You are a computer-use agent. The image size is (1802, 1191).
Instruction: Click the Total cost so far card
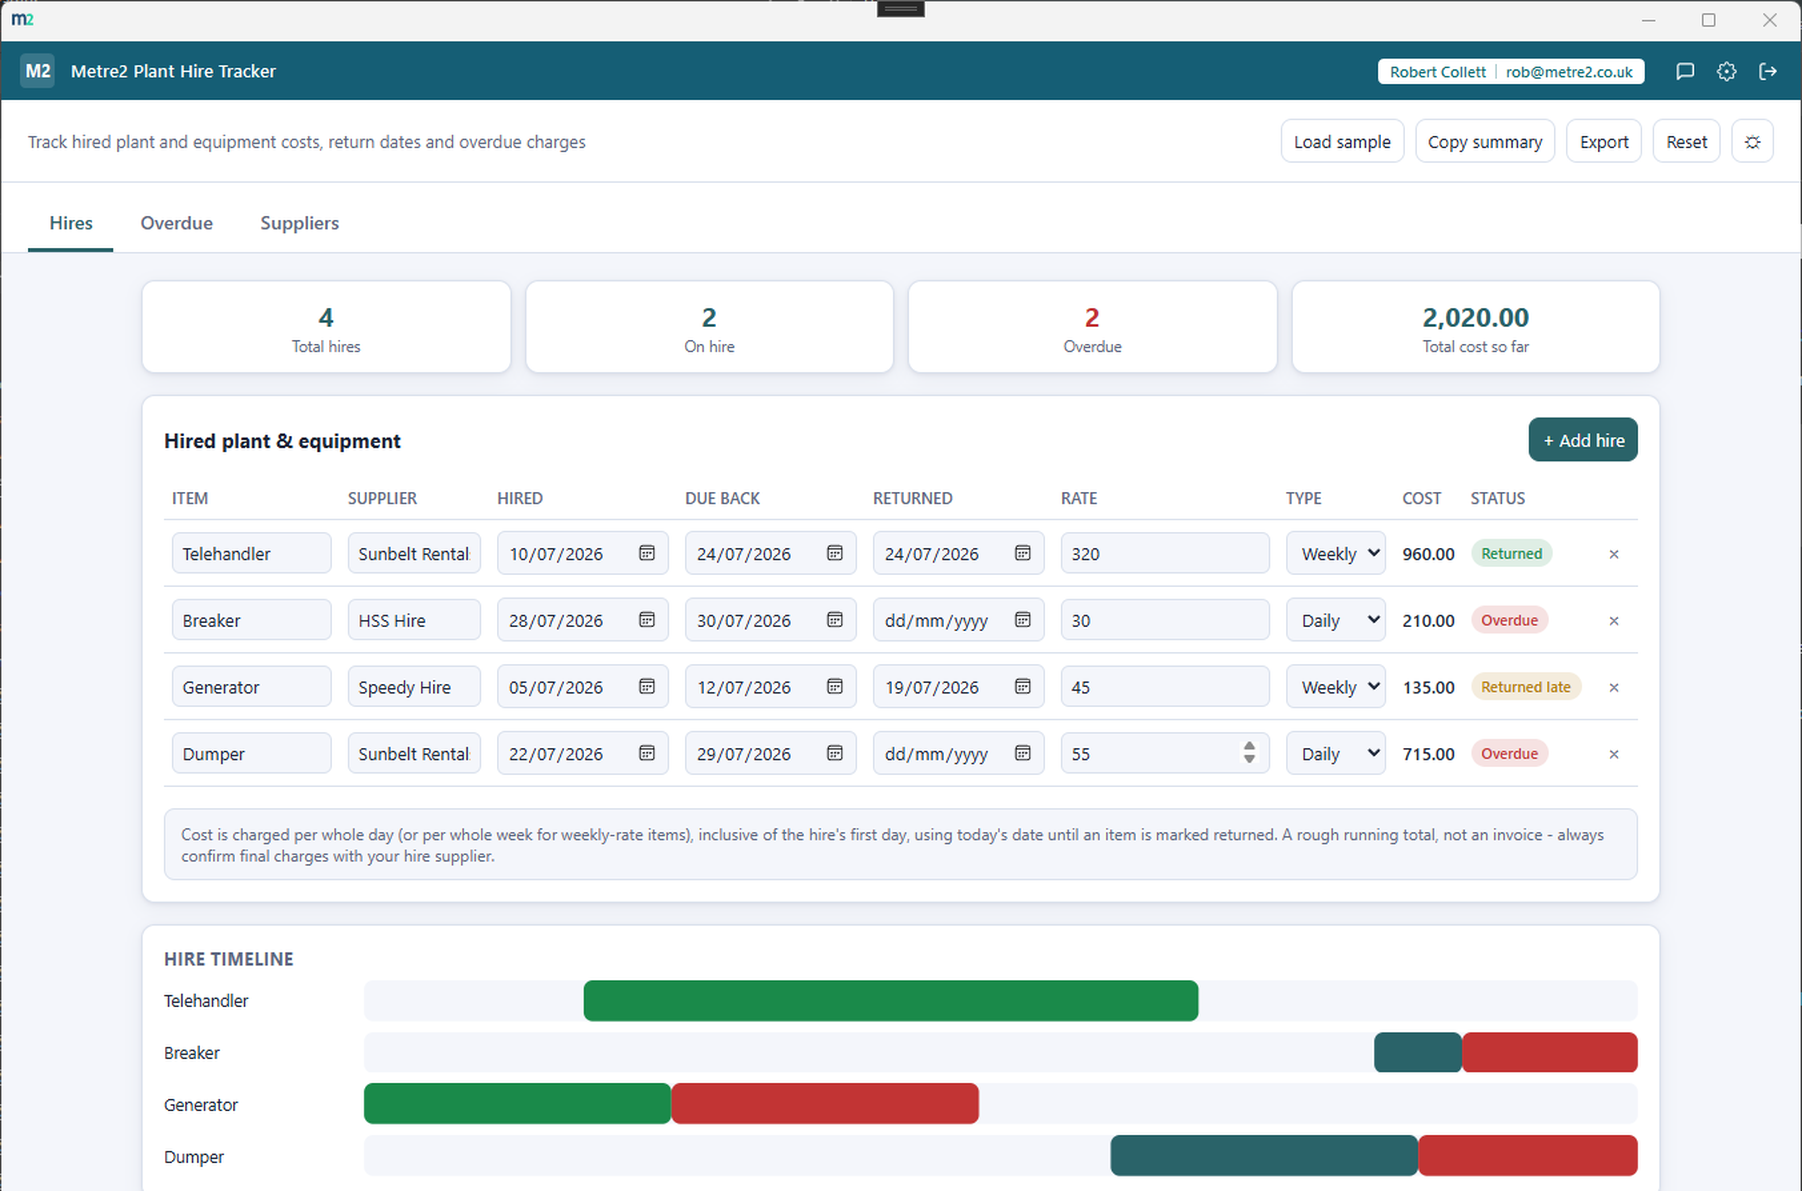[1475, 327]
